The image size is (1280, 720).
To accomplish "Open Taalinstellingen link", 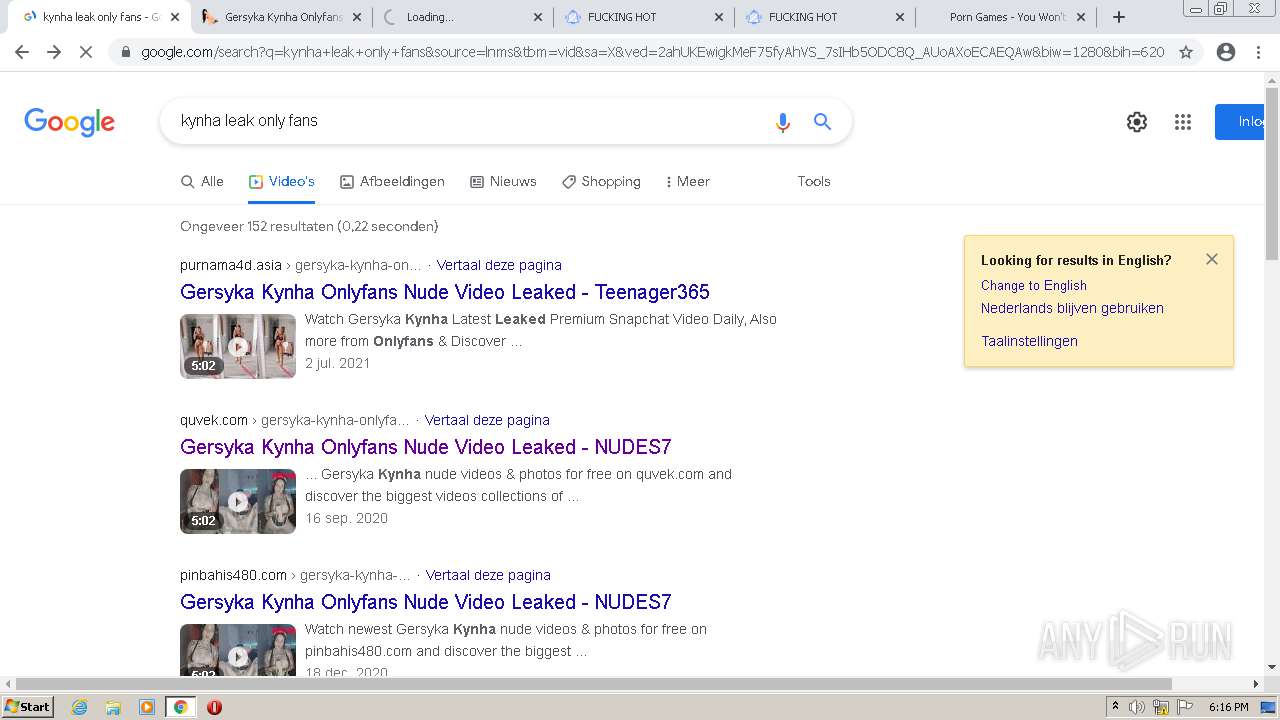I will (1029, 341).
